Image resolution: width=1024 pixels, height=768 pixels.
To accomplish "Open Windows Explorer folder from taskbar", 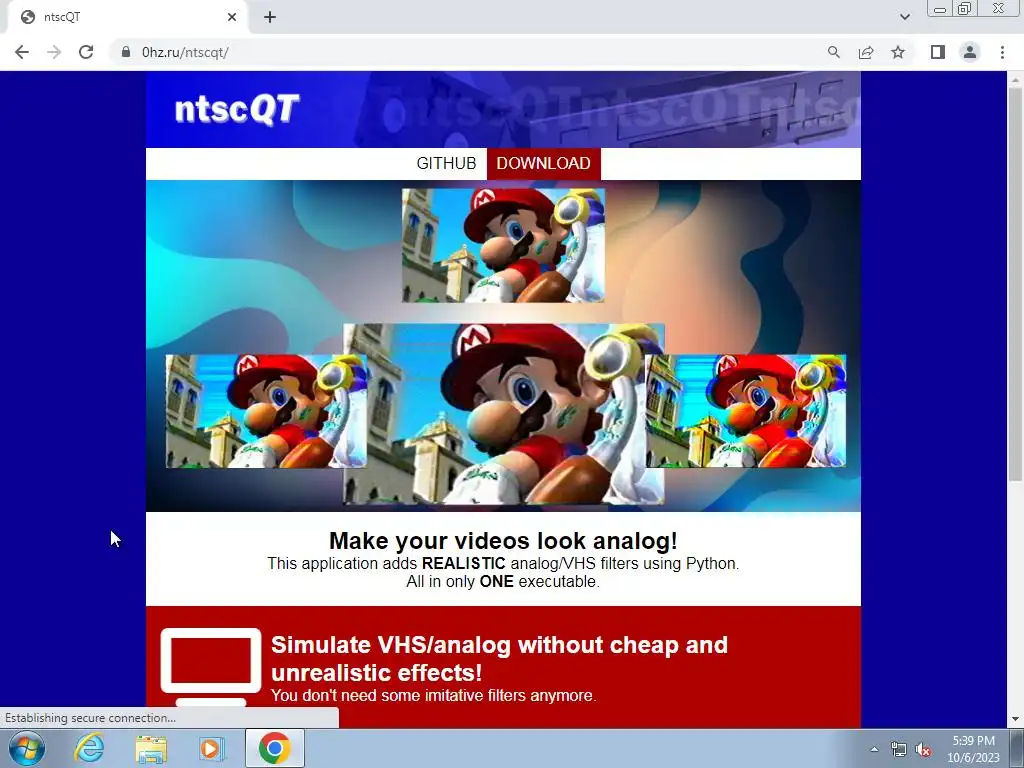I will point(152,748).
